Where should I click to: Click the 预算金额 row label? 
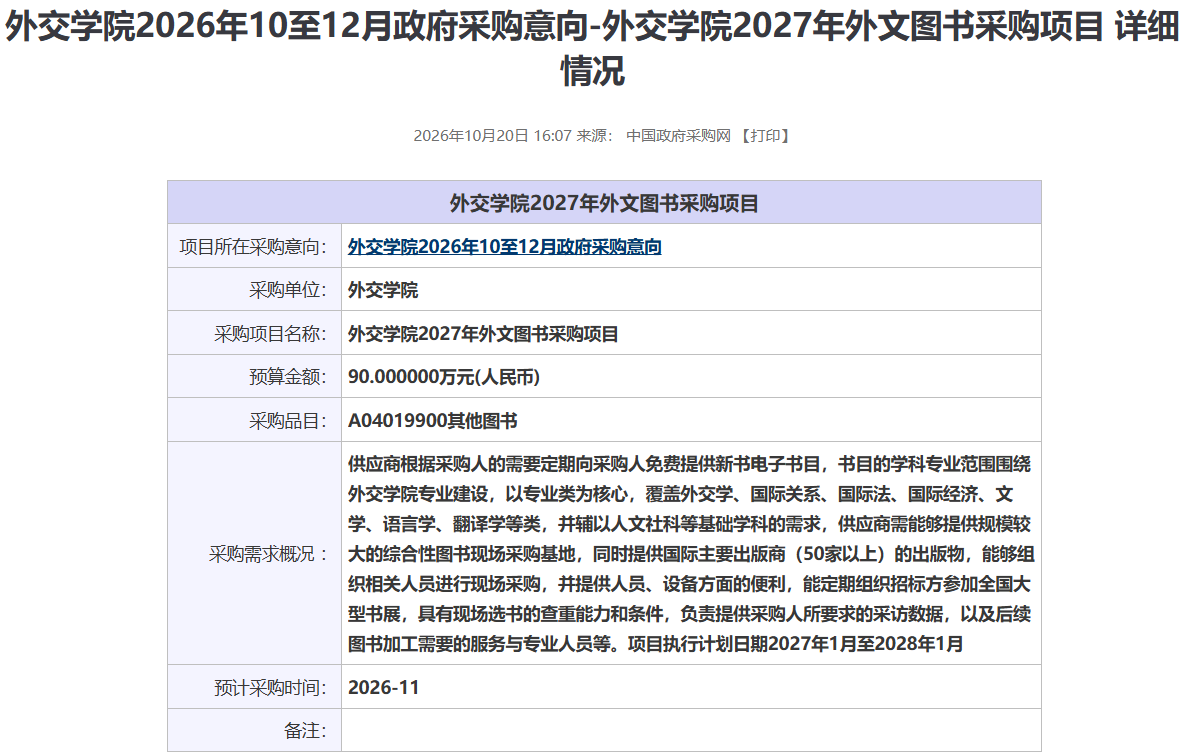[x=288, y=377]
